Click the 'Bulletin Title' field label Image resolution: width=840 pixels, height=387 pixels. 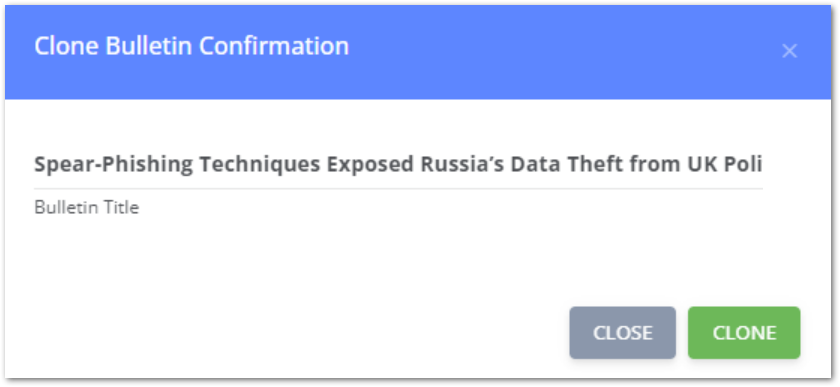[x=87, y=207]
